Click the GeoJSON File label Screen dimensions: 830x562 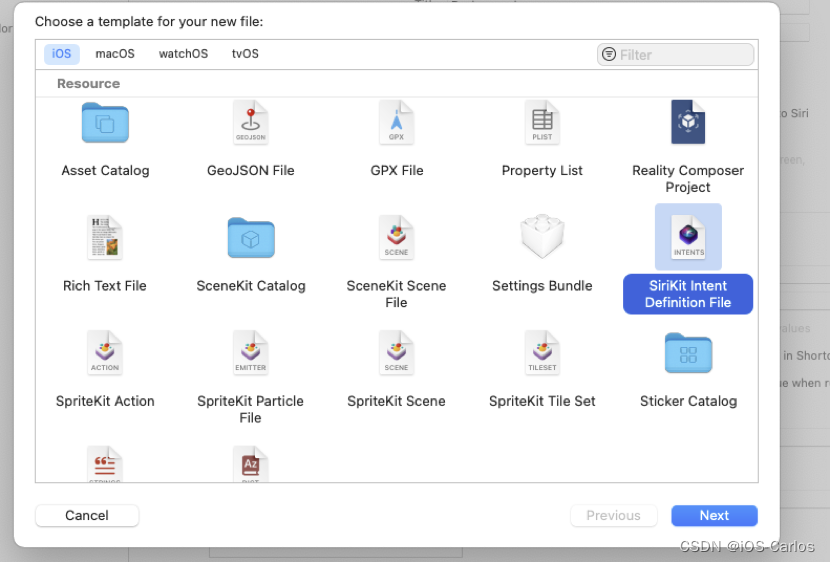coord(250,170)
